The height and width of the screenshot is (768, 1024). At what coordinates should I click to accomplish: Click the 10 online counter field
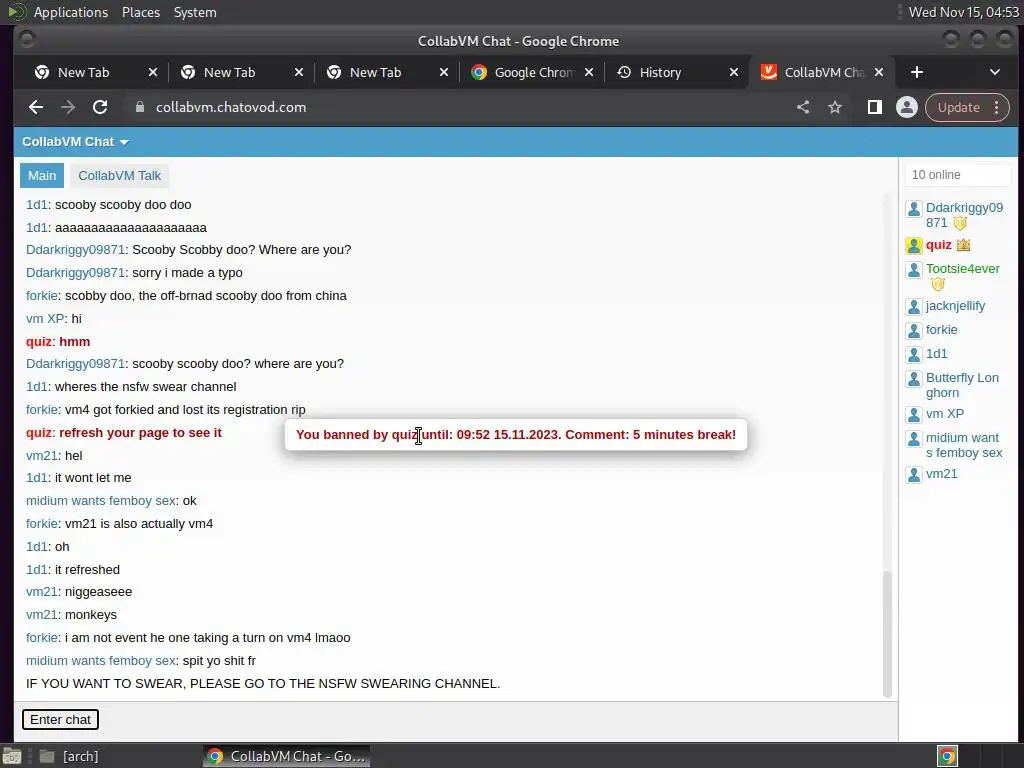(957, 175)
